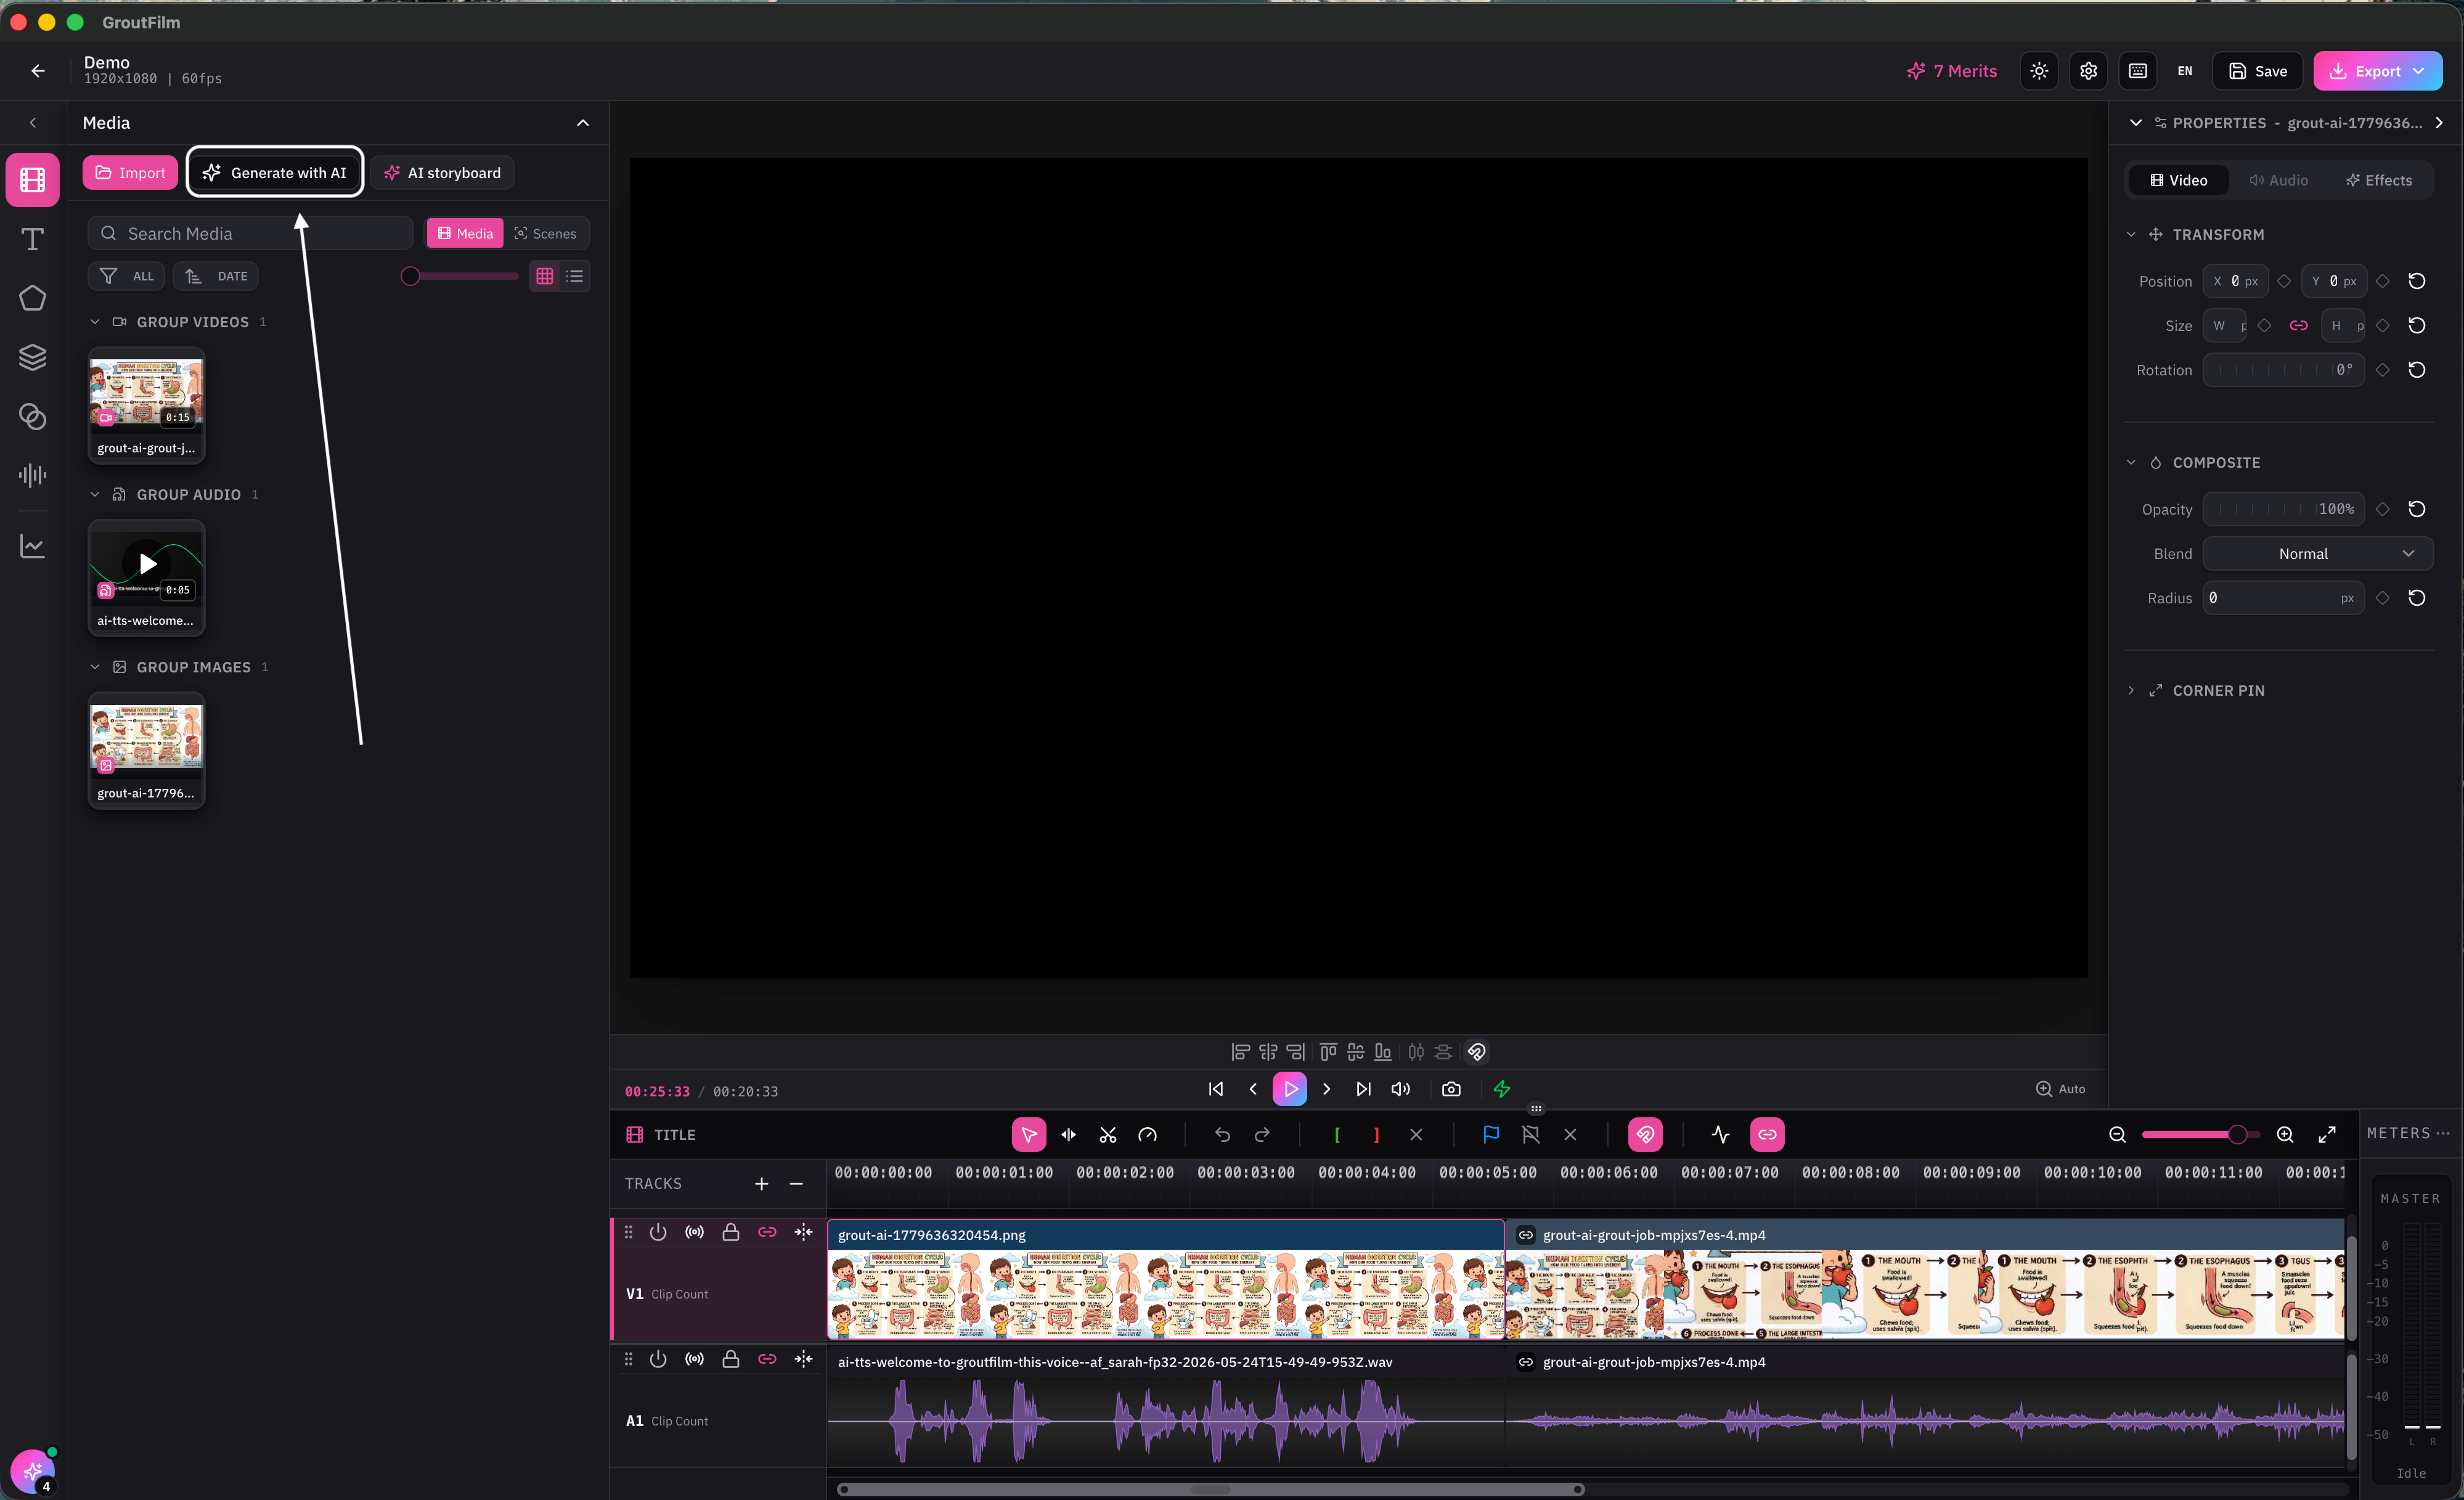Image resolution: width=2464 pixels, height=1500 pixels.
Task: Toggle the size aspect ratio link
Action: (x=2299, y=326)
